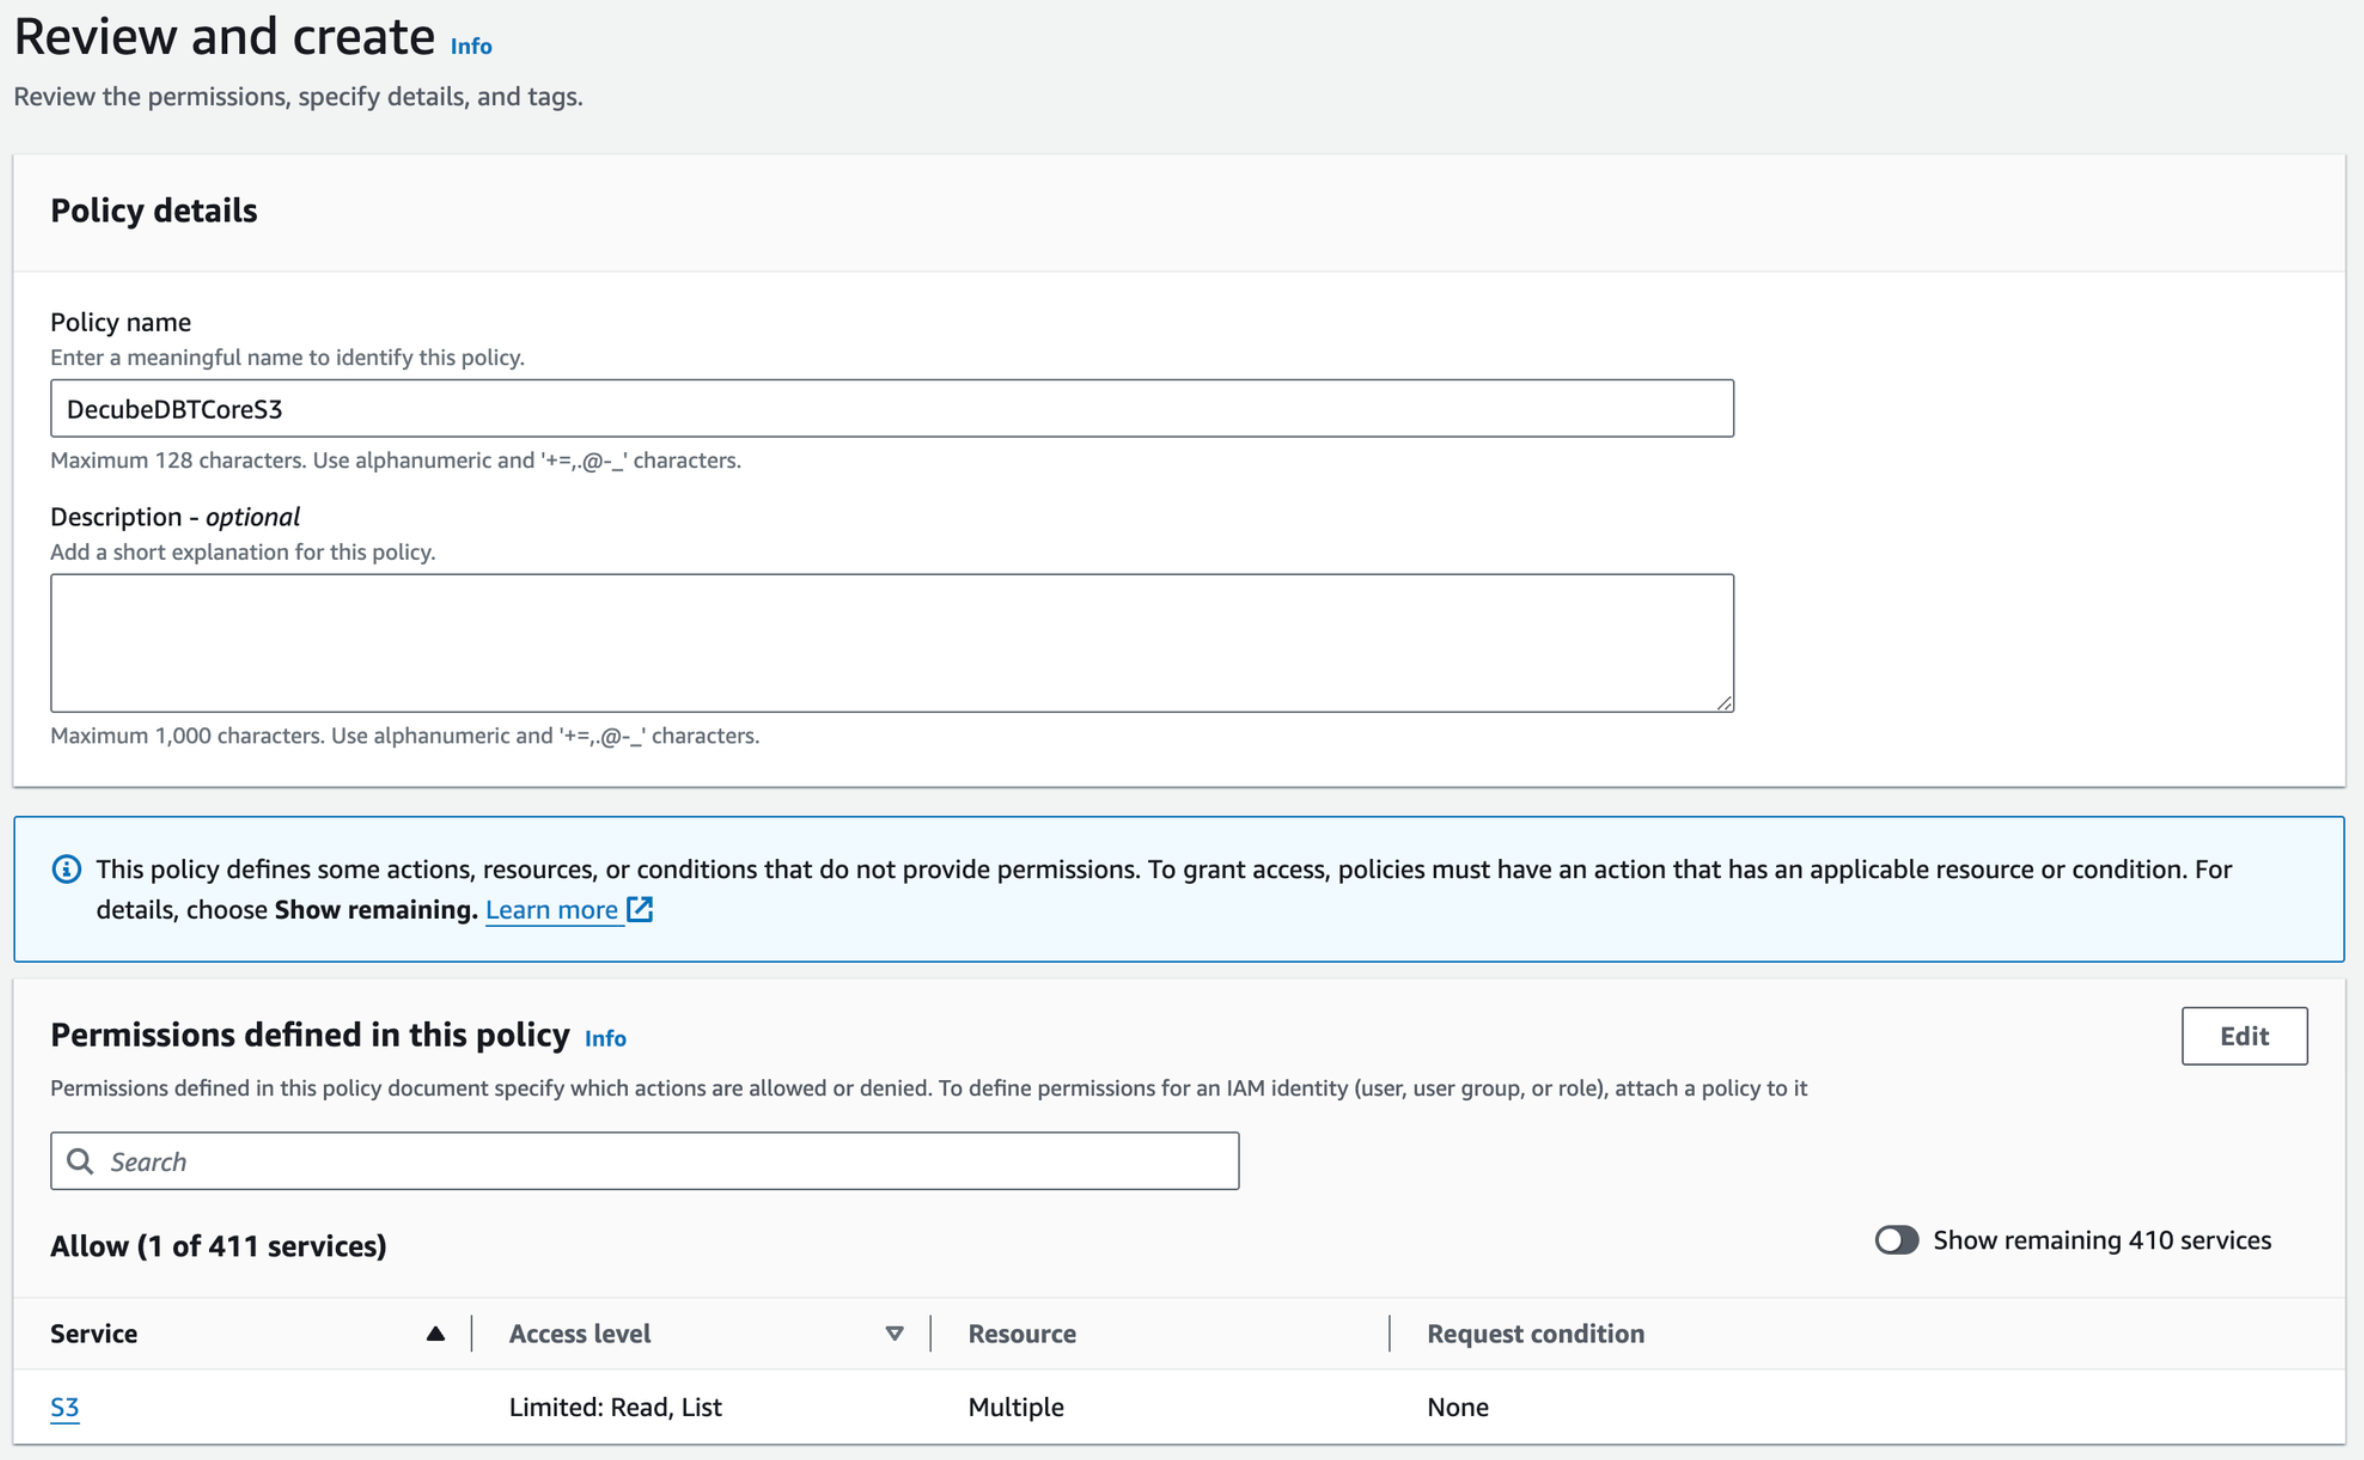The image size is (2364, 1460).
Task: Click into the Policy name field
Action: click(x=891, y=408)
